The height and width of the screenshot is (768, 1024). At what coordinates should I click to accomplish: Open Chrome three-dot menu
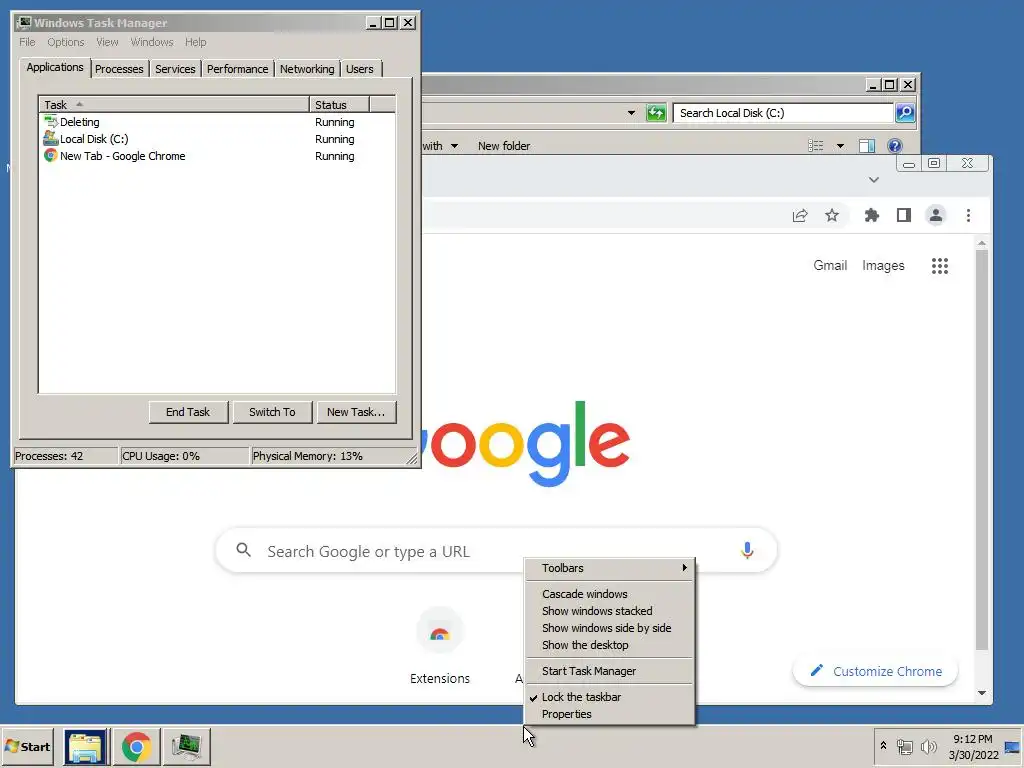tap(968, 216)
